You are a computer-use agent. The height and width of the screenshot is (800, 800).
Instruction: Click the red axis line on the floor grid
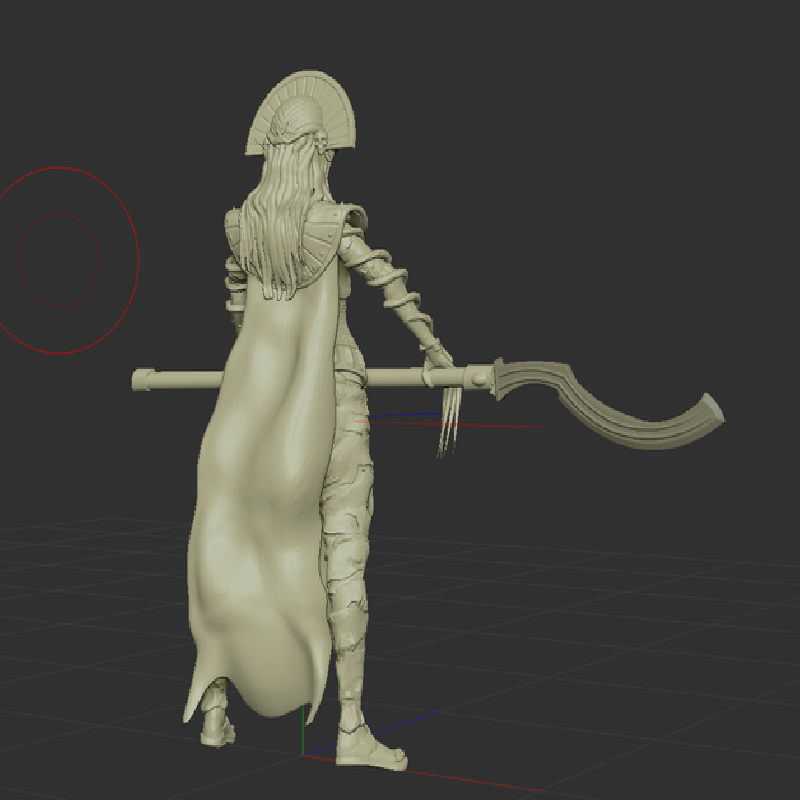click(423, 773)
